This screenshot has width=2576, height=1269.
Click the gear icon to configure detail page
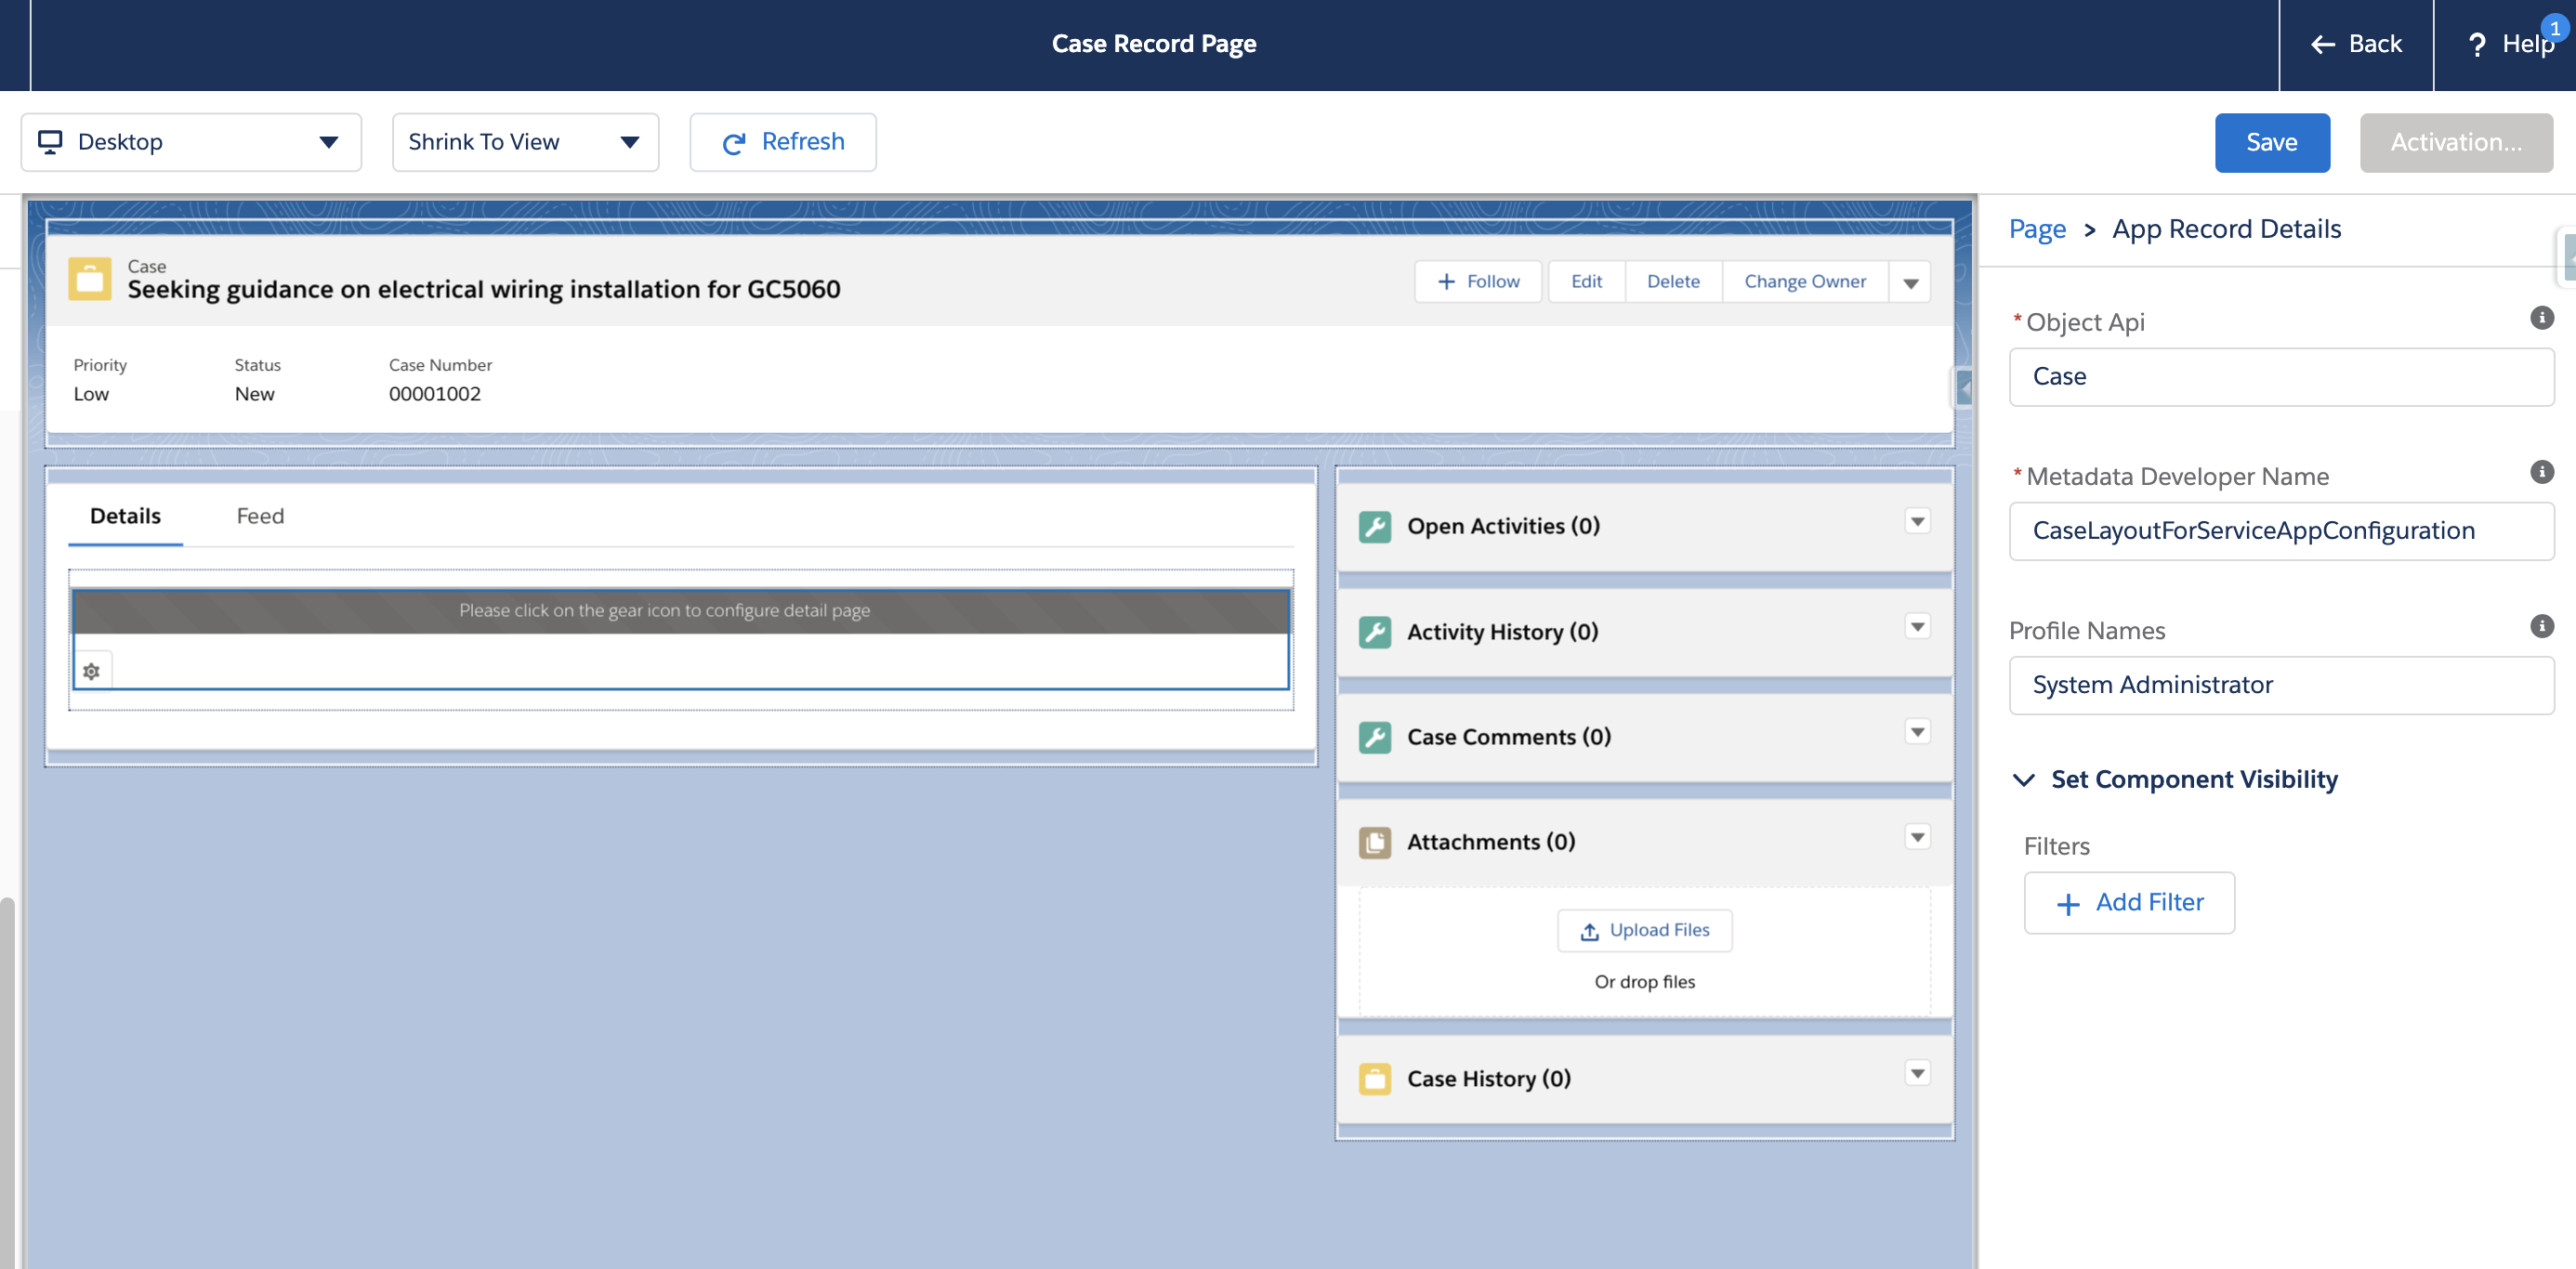click(91, 670)
